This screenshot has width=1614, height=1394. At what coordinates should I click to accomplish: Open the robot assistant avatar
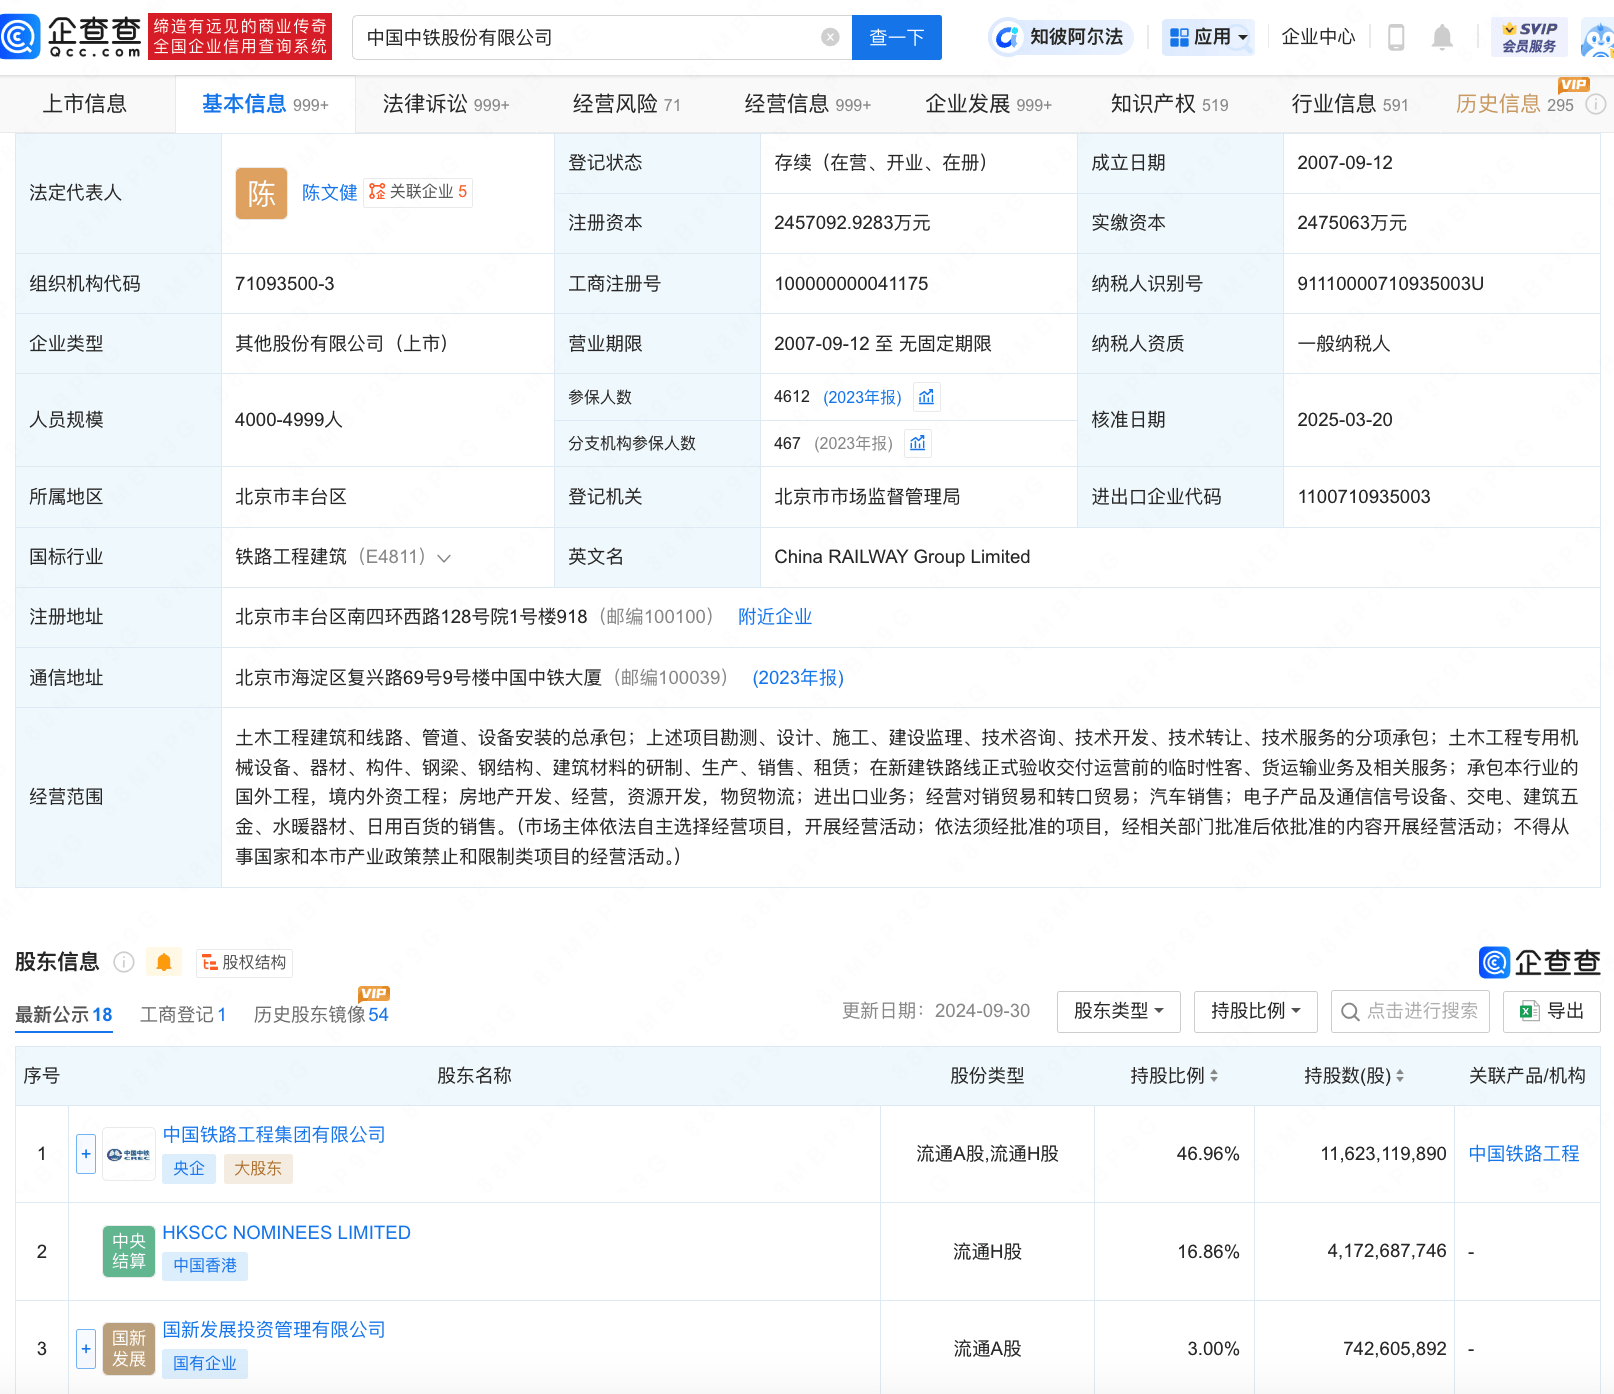tap(1598, 38)
